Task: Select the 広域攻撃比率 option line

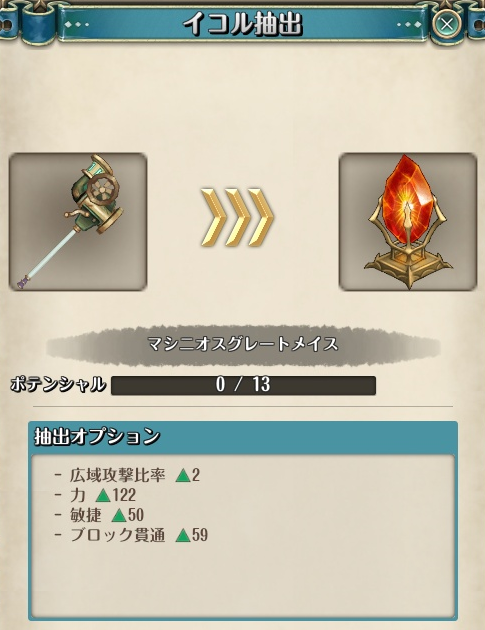Action: (x=127, y=476)
